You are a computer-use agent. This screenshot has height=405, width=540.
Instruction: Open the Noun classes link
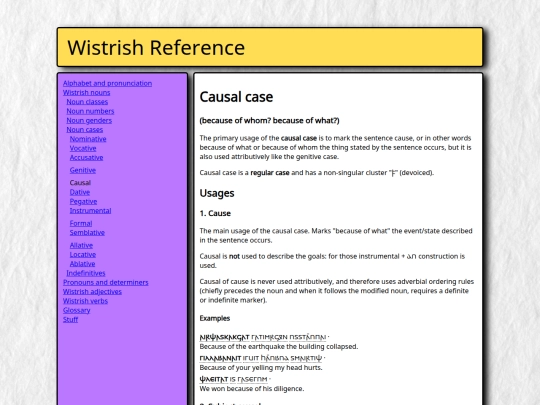(87, 102)
